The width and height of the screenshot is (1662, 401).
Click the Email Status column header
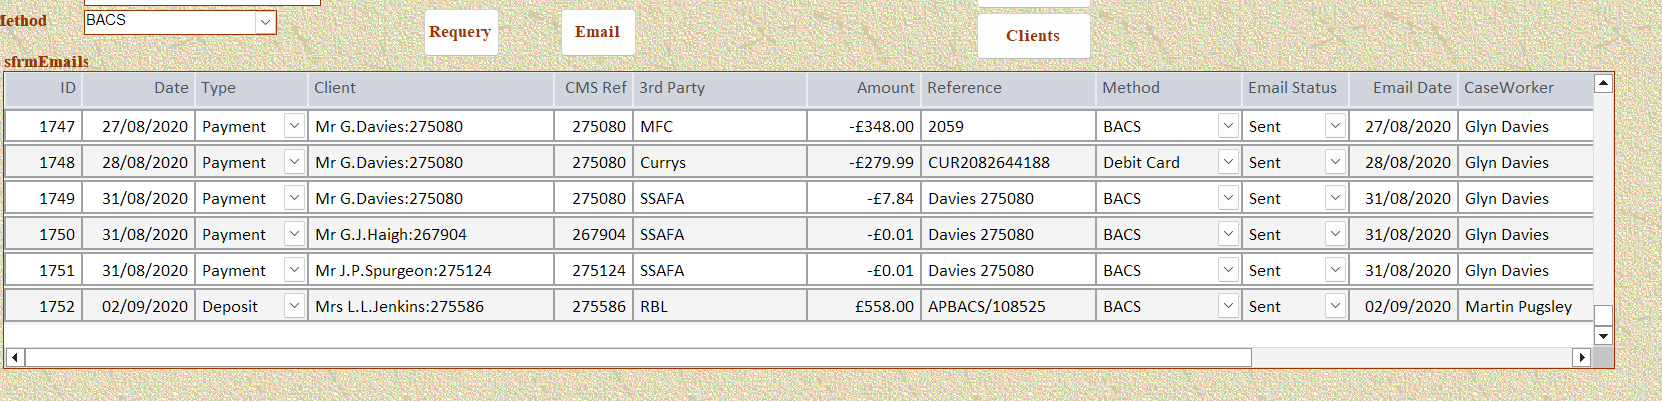[1294, 88]
